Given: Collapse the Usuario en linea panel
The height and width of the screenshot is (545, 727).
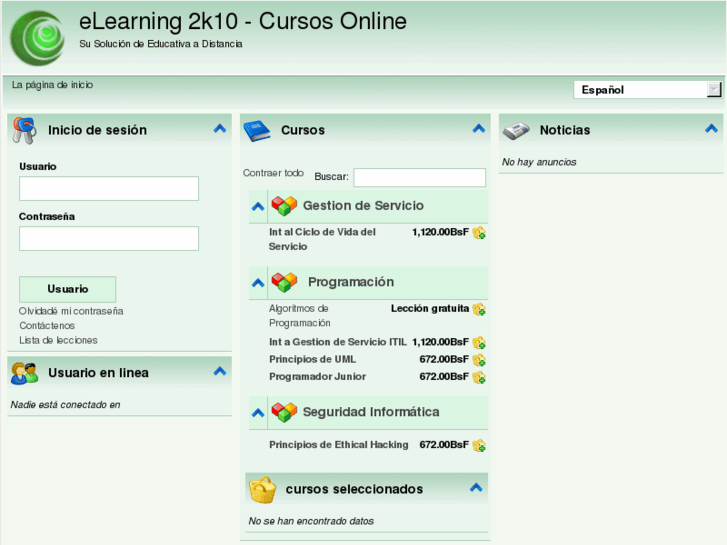Looking at the screenshot, I should click(220, 371).
